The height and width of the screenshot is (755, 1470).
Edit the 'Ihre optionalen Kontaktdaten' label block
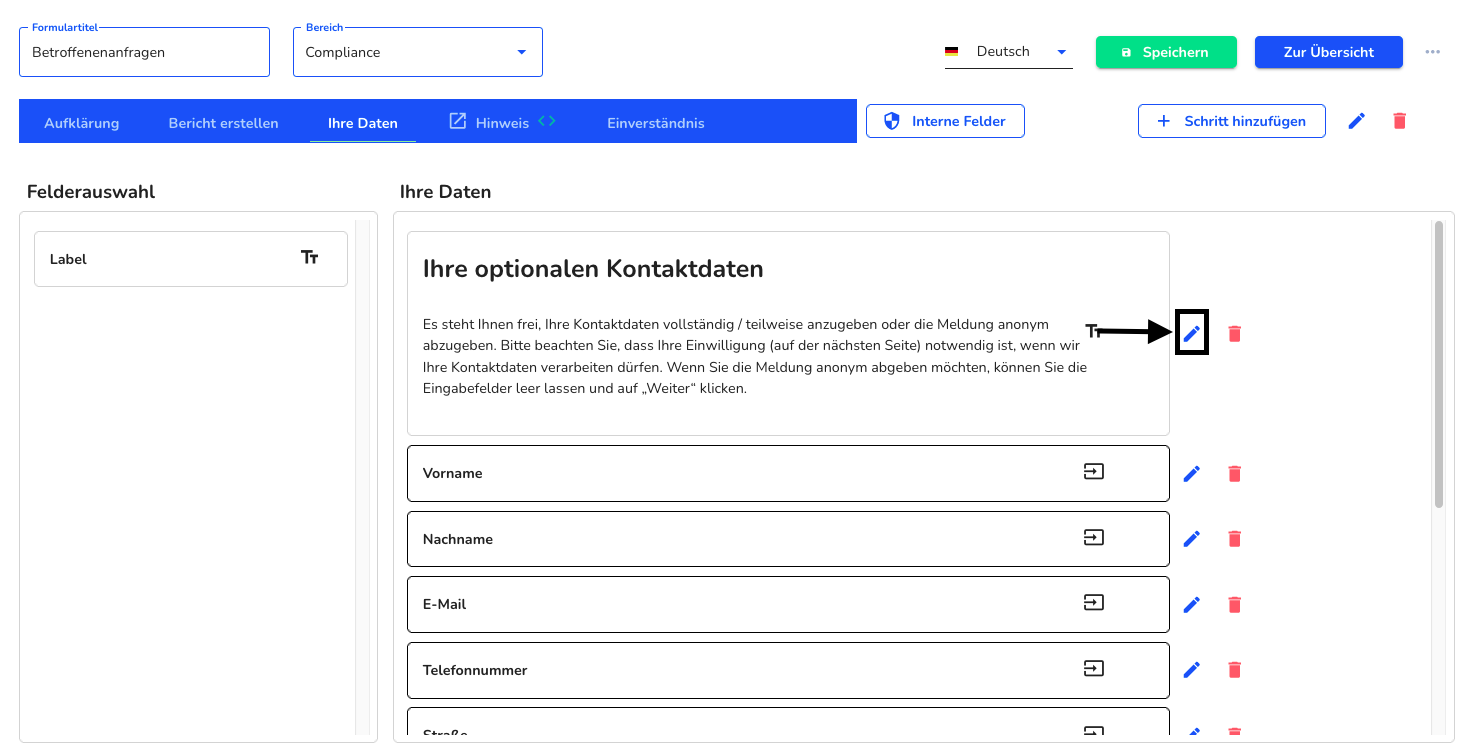[1191, 334]
